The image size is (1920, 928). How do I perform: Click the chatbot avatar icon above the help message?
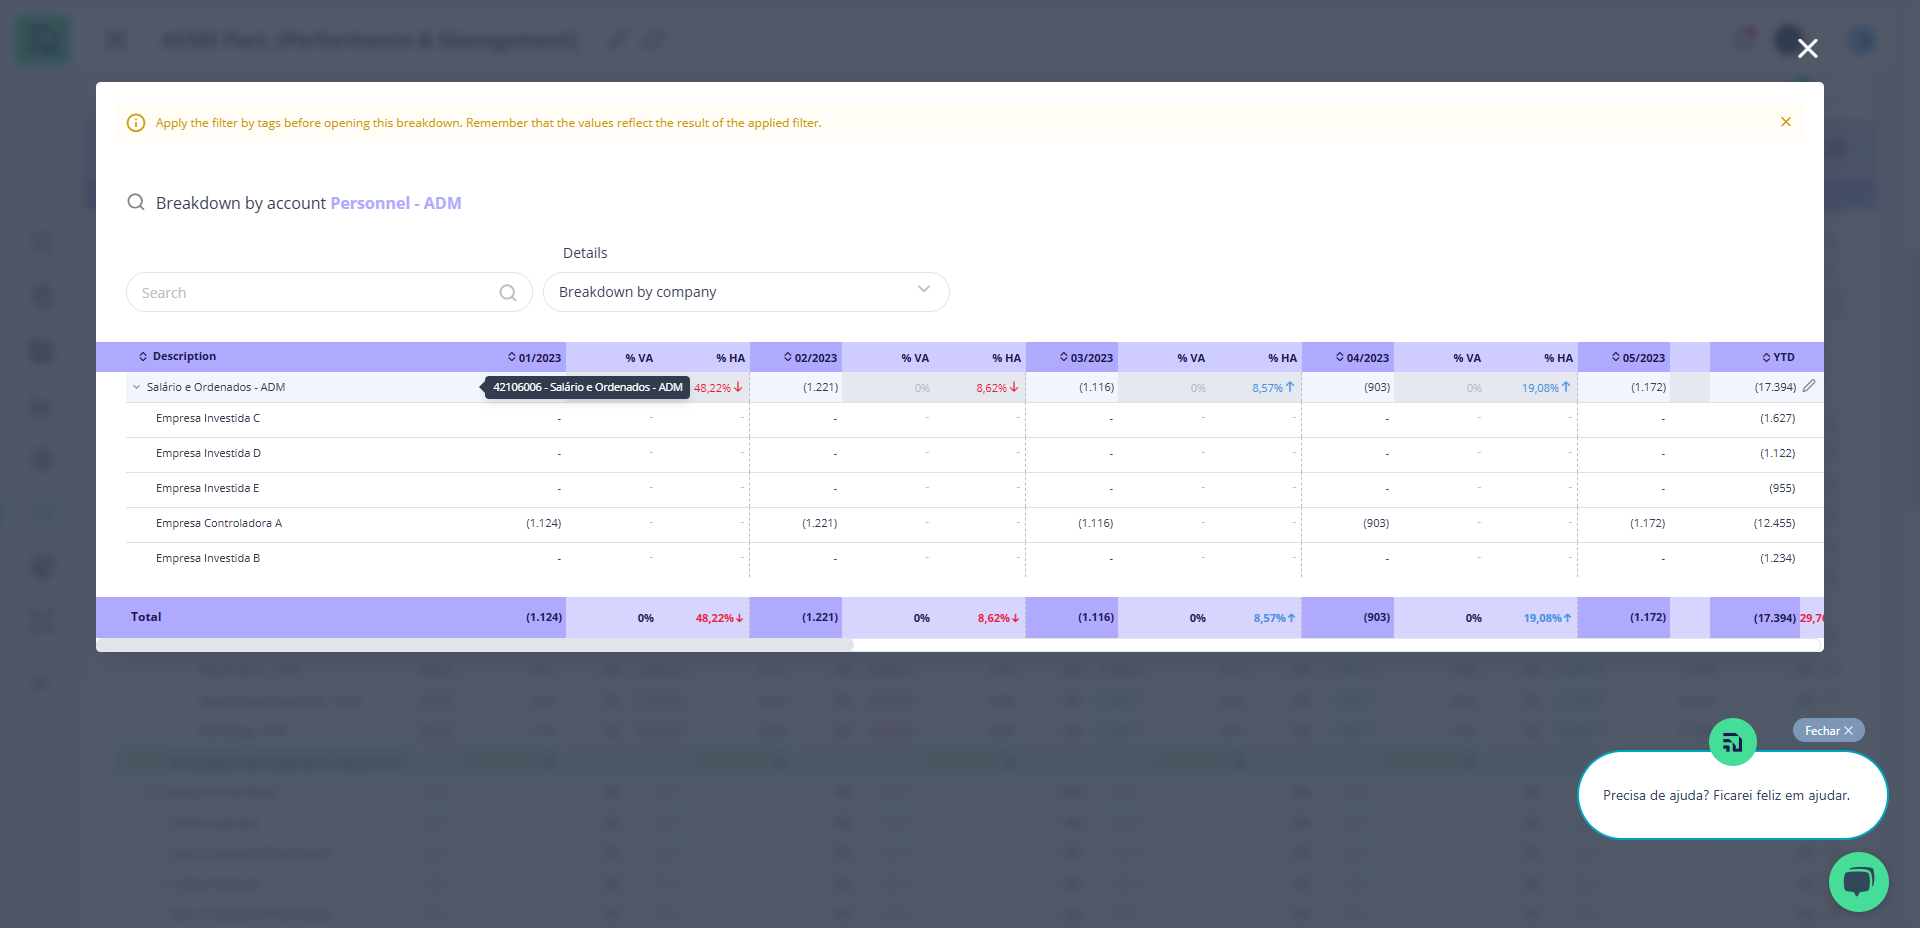1733,742
